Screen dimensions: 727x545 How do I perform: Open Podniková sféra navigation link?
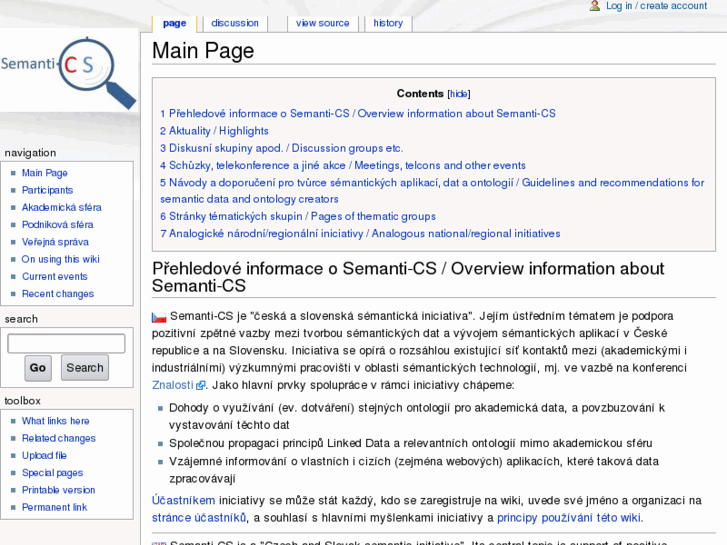[57, 224]
